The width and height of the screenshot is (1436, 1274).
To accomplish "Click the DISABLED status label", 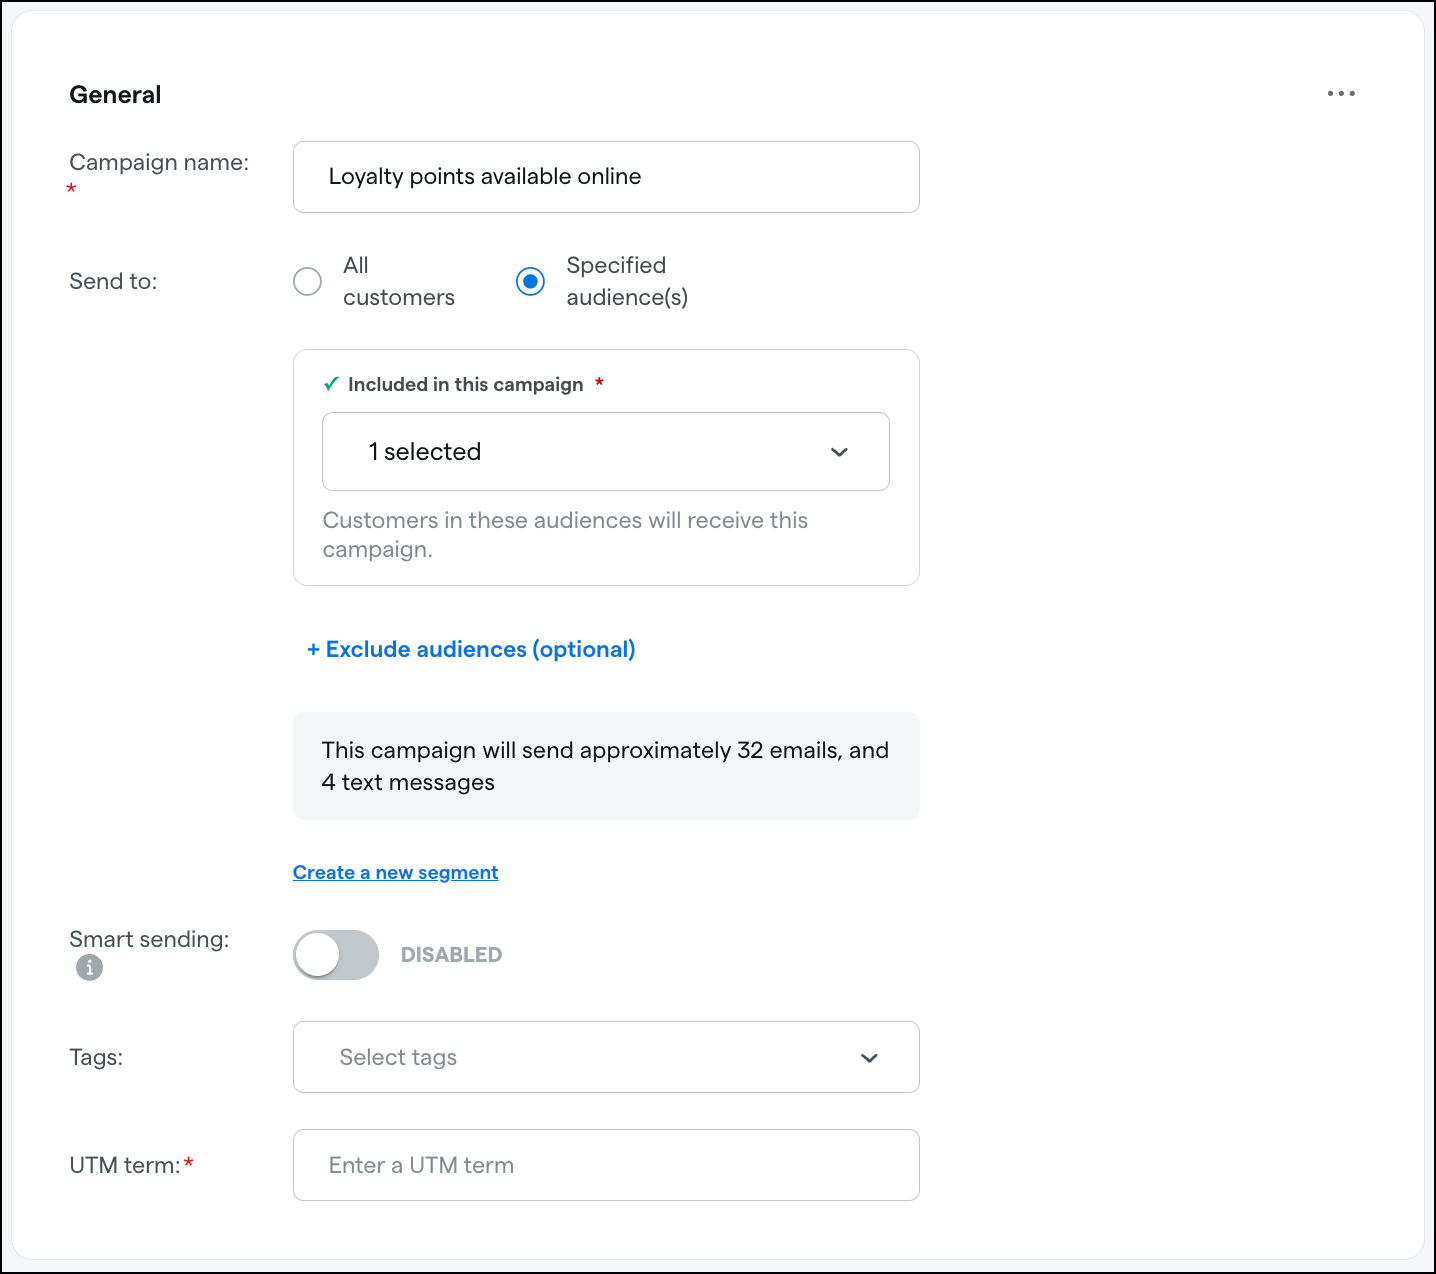I will tap(451, 955).
